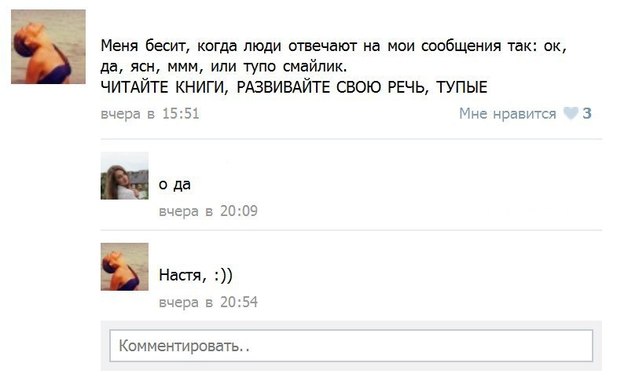Screen dimensions: 617x385
Task: Open the post author's large avatar
Action: pos(48,46)
